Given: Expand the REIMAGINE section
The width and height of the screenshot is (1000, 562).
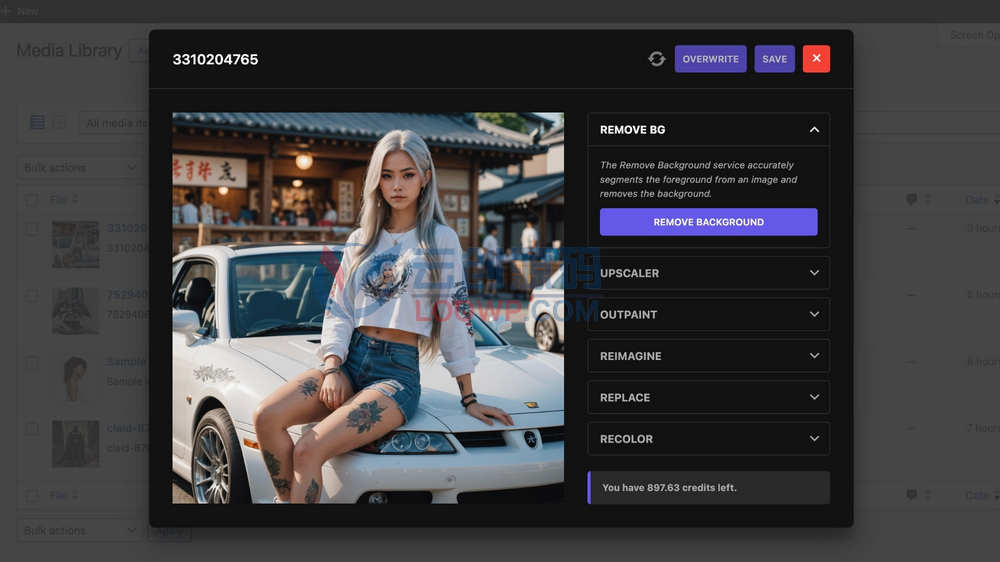Looking at the screenshot, I should tap(709, 356).
